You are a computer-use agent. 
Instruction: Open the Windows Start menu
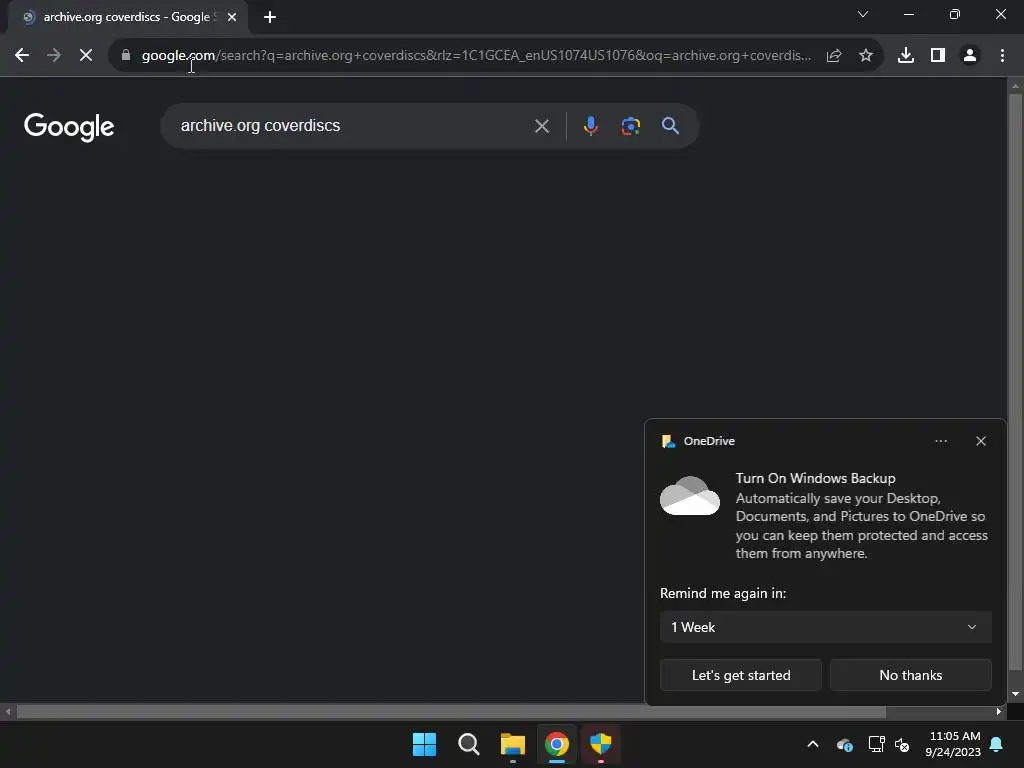424,744
